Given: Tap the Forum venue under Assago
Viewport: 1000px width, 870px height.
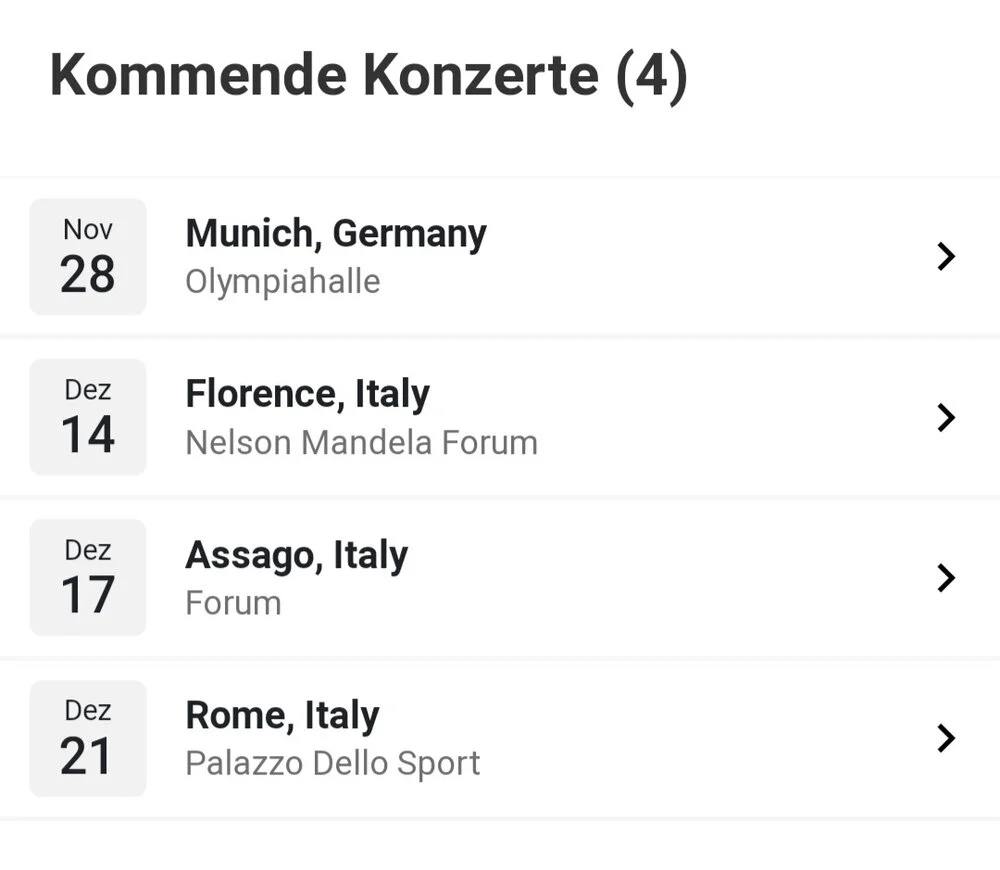Looking at the screenshot, I should pyautogui.click(x=233, y=603).
